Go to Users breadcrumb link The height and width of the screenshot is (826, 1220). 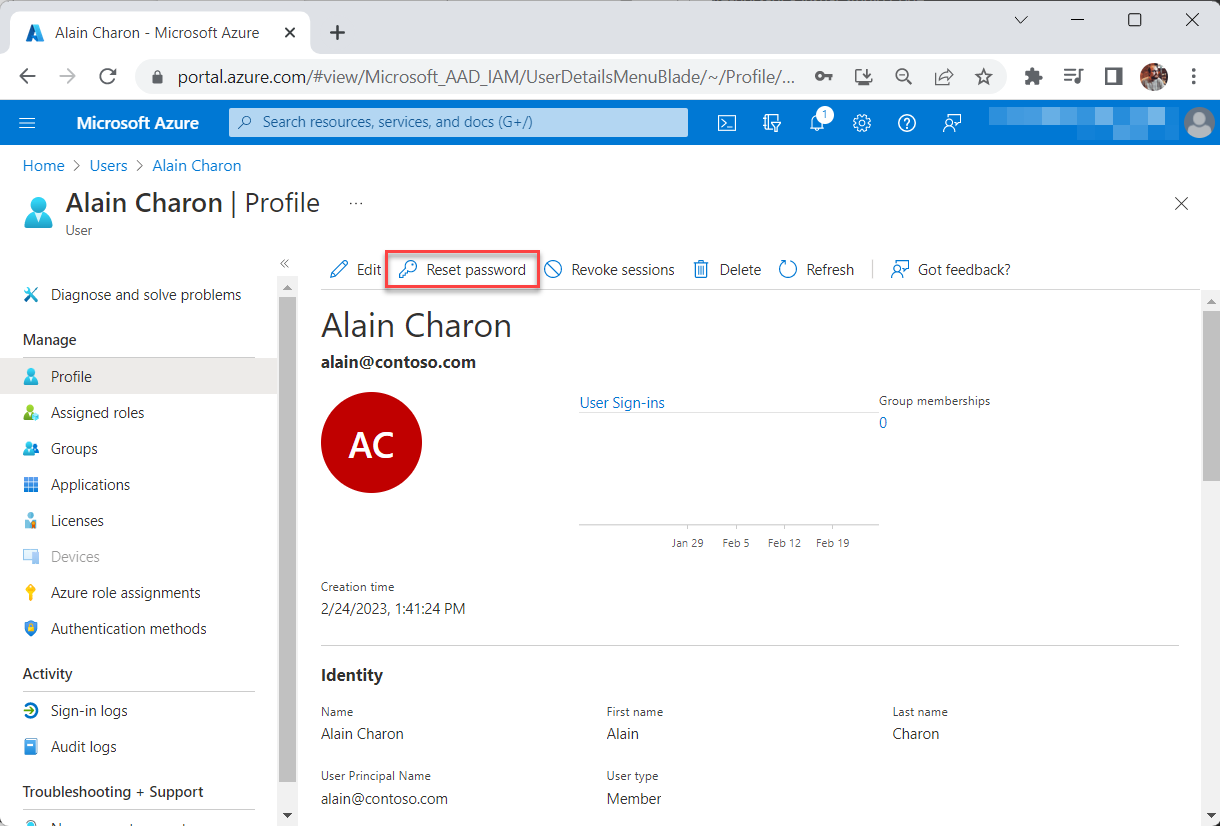108,166
